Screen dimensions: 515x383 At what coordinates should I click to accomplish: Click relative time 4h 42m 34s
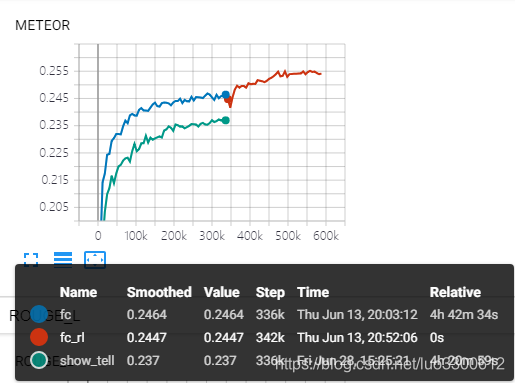[464, 315]
